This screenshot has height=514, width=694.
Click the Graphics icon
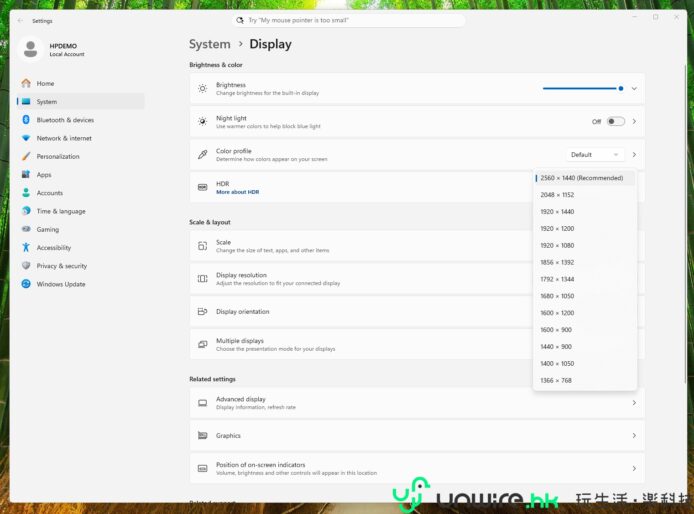[x=202, y=436]
